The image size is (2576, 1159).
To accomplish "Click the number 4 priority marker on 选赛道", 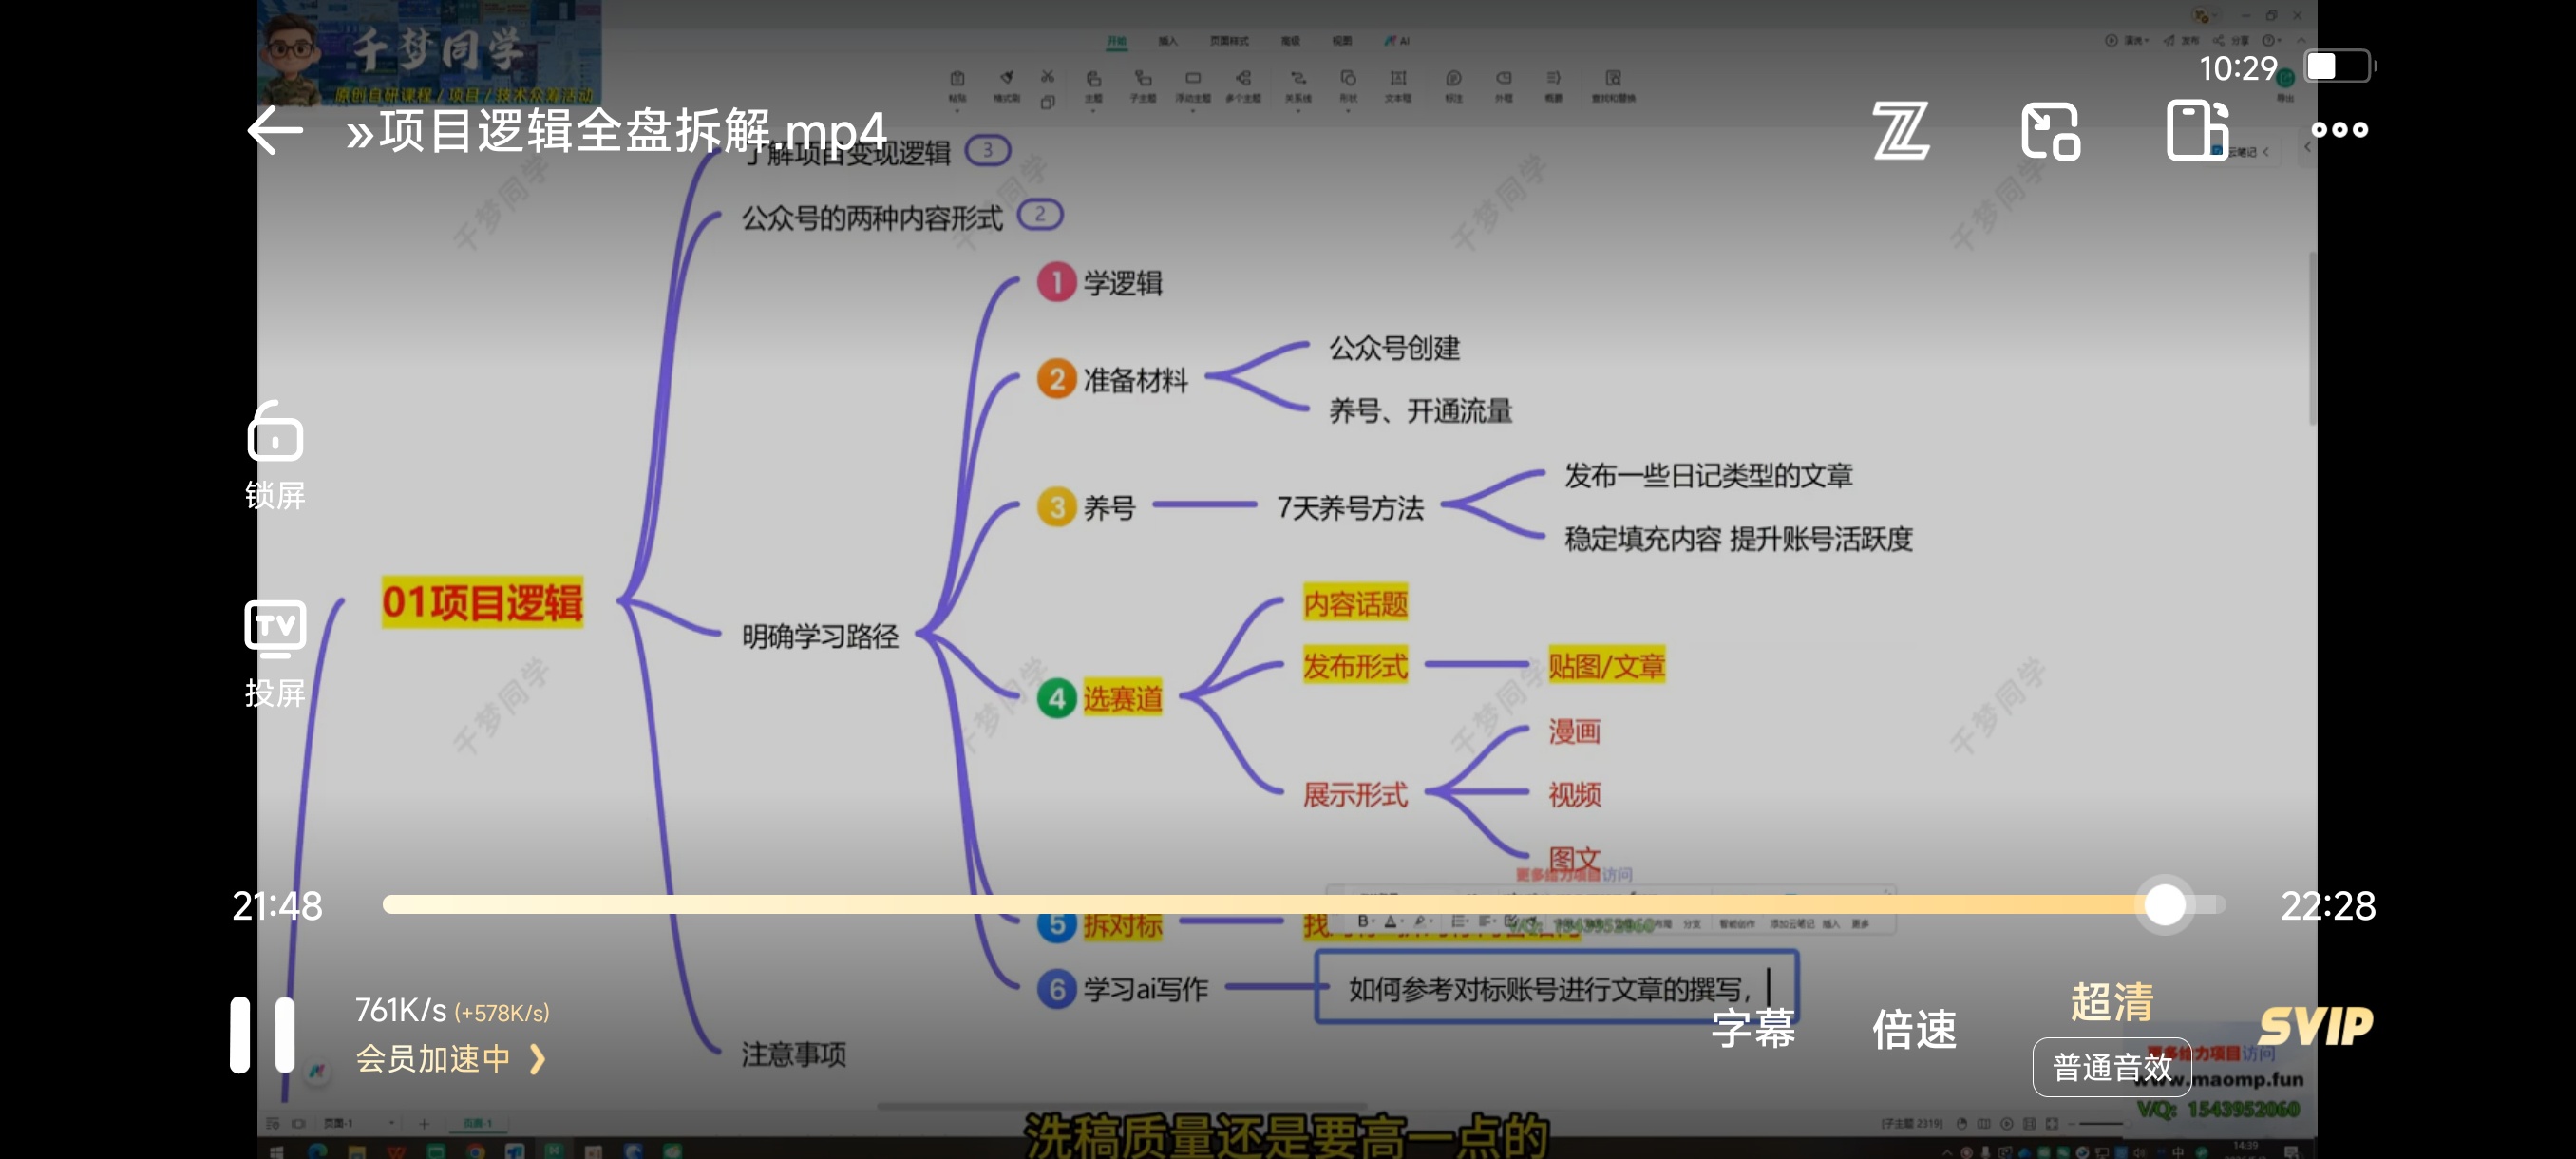I will [x=1056, y=698].
